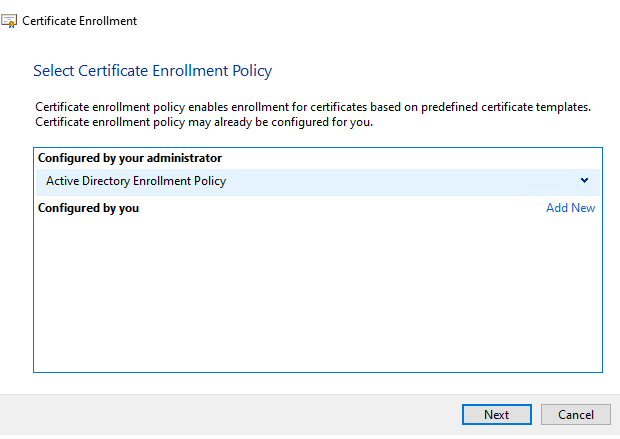Click the Select Certificate Enrollment Policy heading
Screen dimensions: 620x439
click(x=152, y=71)
